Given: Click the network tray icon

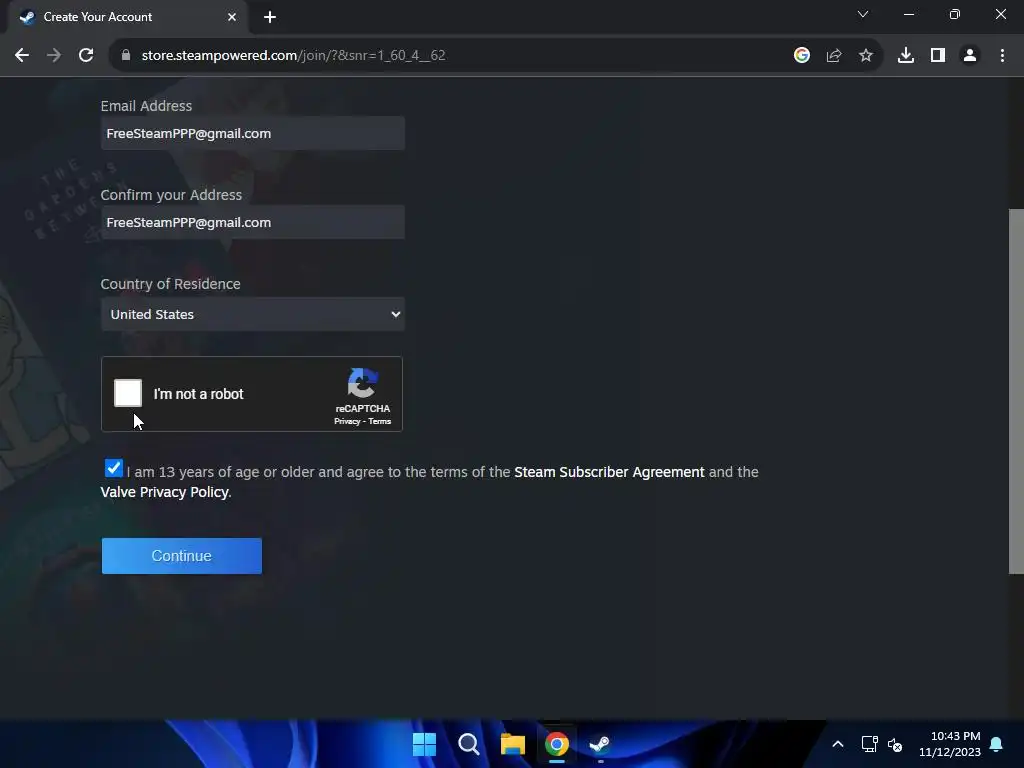Looking at the screenshot, I should click(869, 744).
